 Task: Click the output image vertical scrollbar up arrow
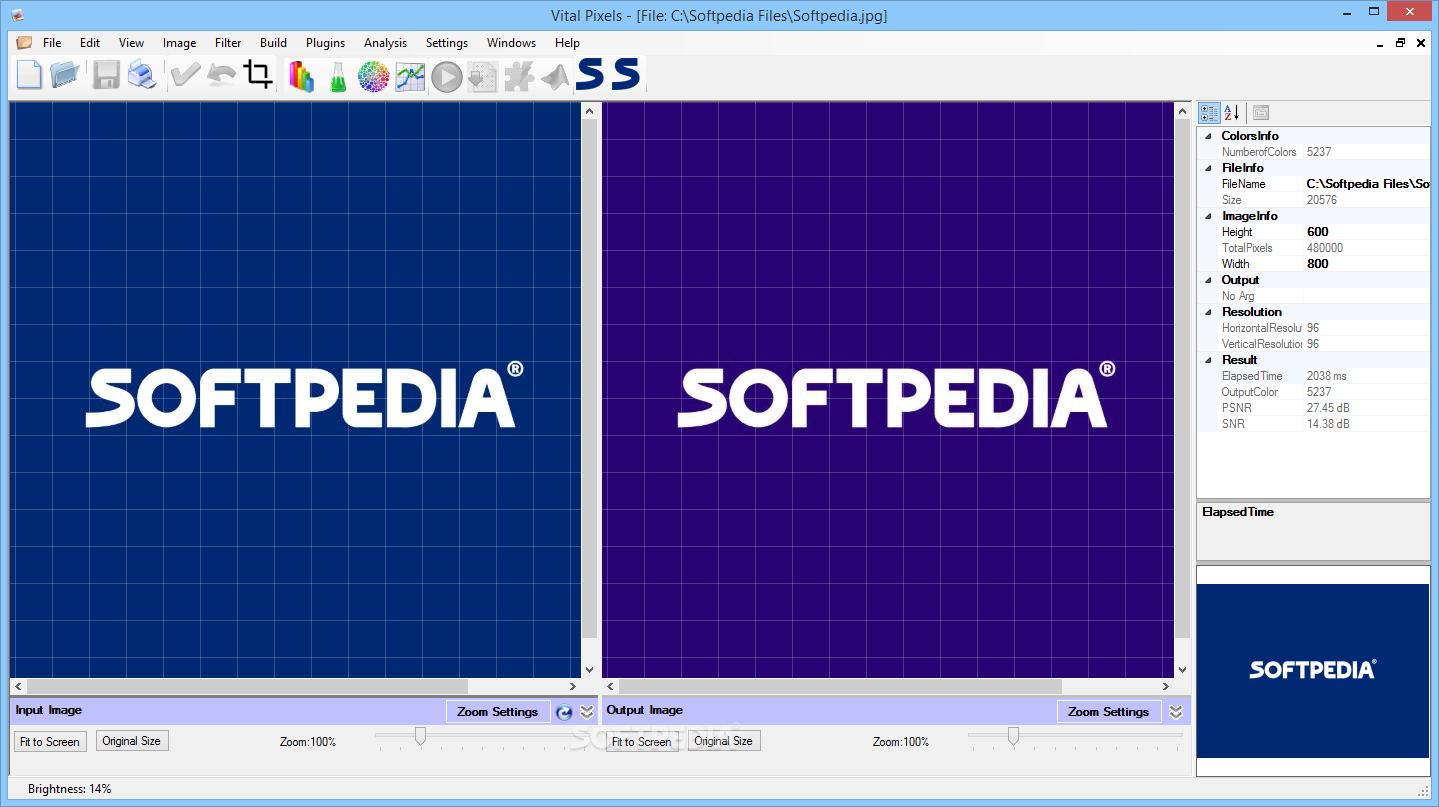1182,111
